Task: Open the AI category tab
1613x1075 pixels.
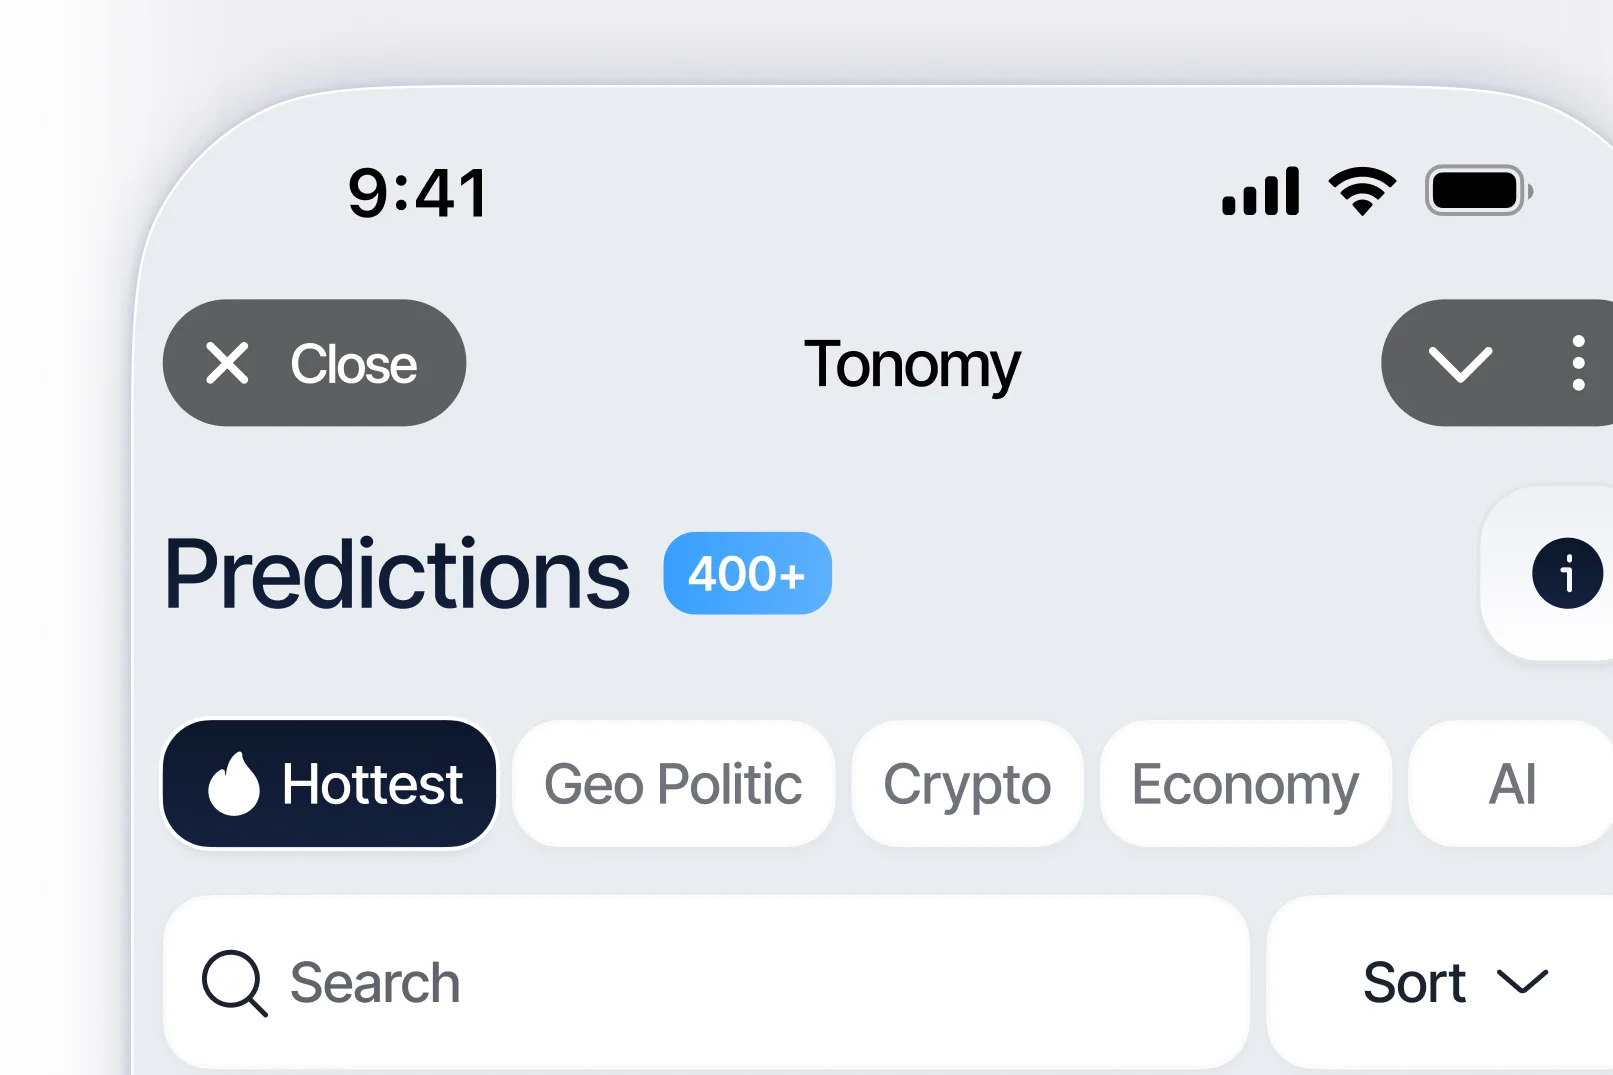Action: (1511, 784)
